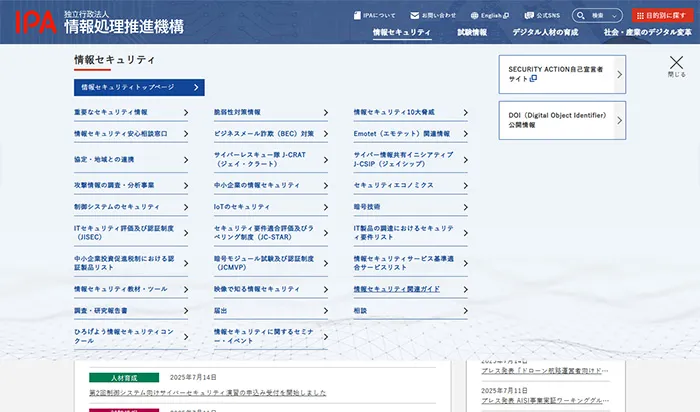Open 制御システムのセキュリティ item
The width and height of the screenshot is (700, 412).
point(131,207)
